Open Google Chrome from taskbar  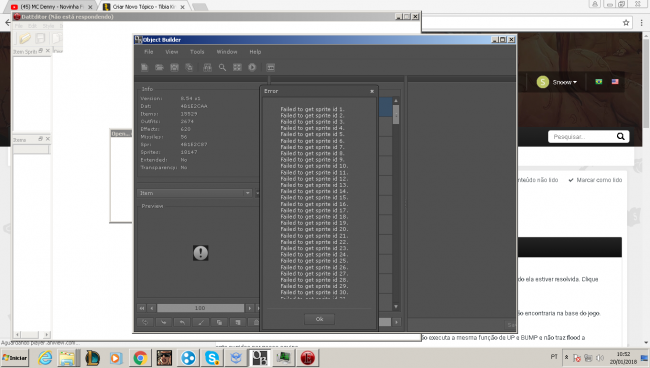(140, 358)
